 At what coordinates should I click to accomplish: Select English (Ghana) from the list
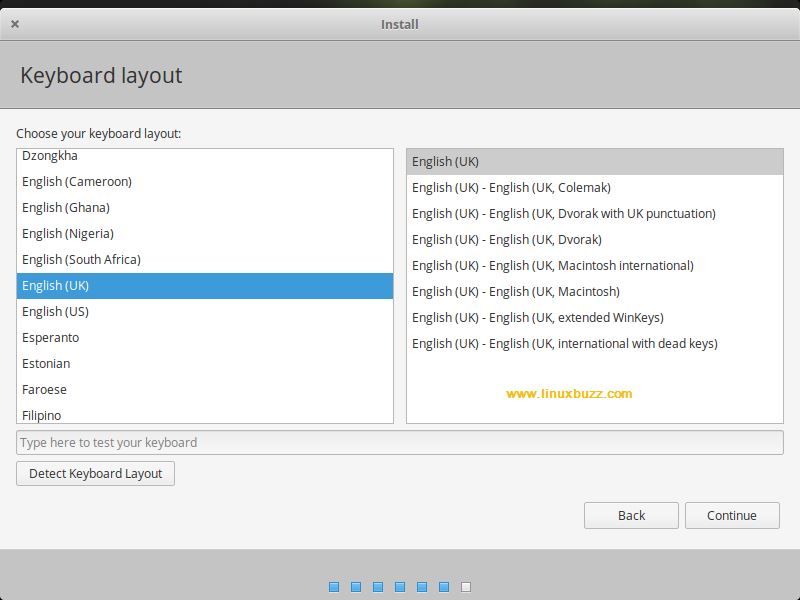coord(205,208)
